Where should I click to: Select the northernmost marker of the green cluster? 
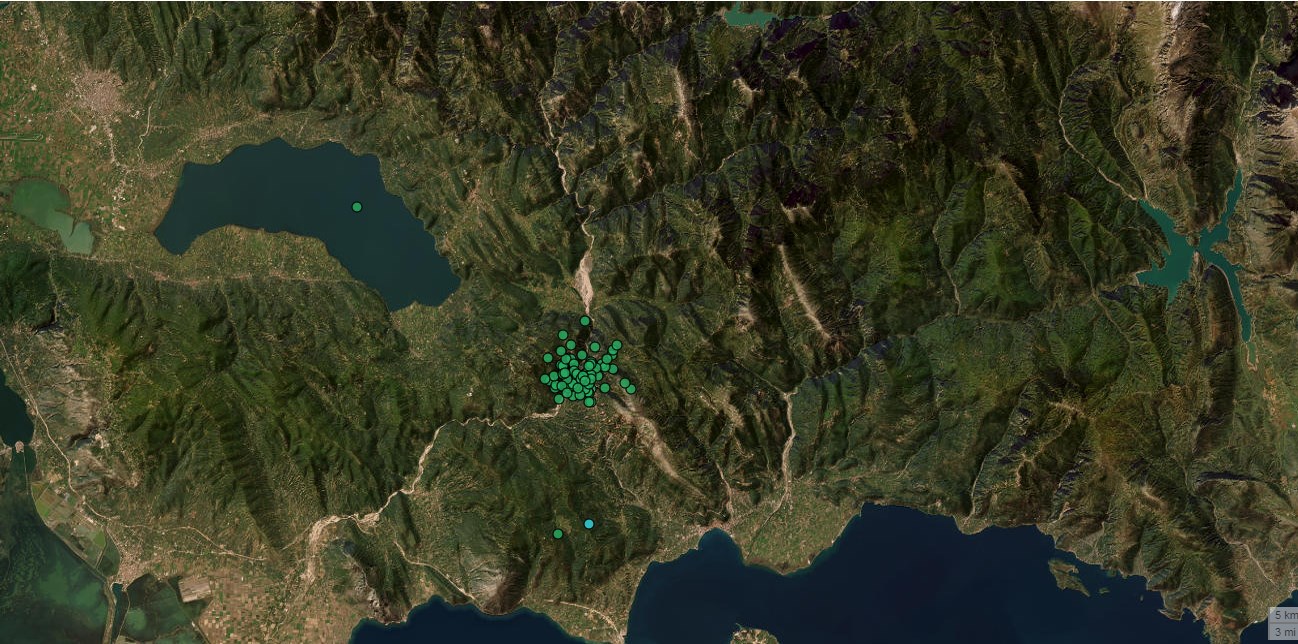[585, 321]
